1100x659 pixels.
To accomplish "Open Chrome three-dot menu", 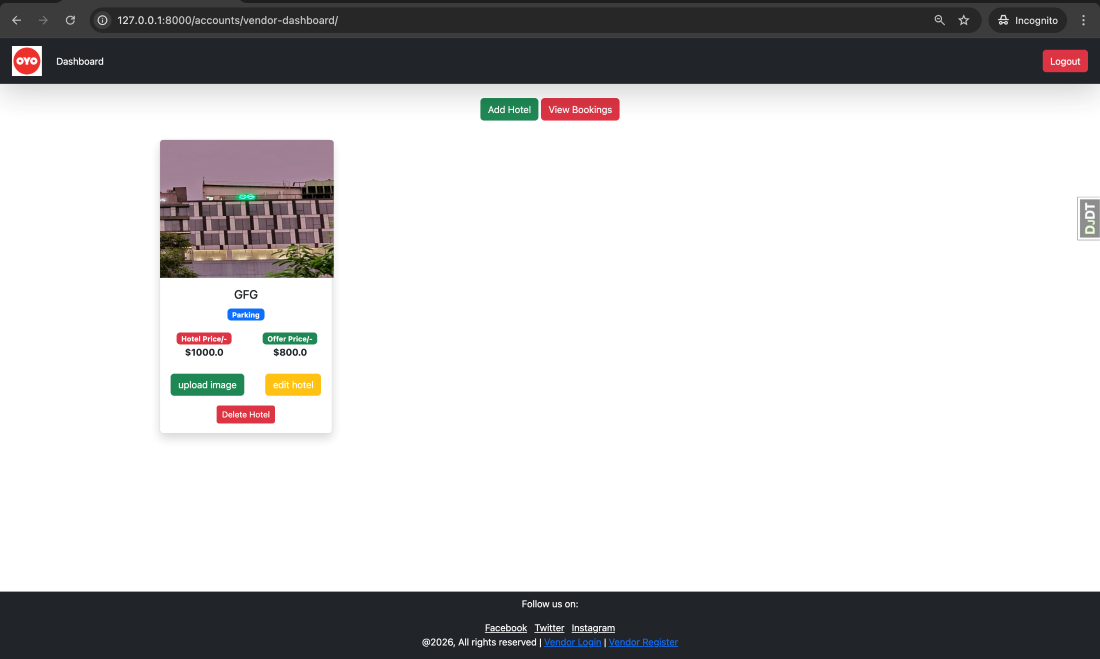I will [x=1083, y=20].
